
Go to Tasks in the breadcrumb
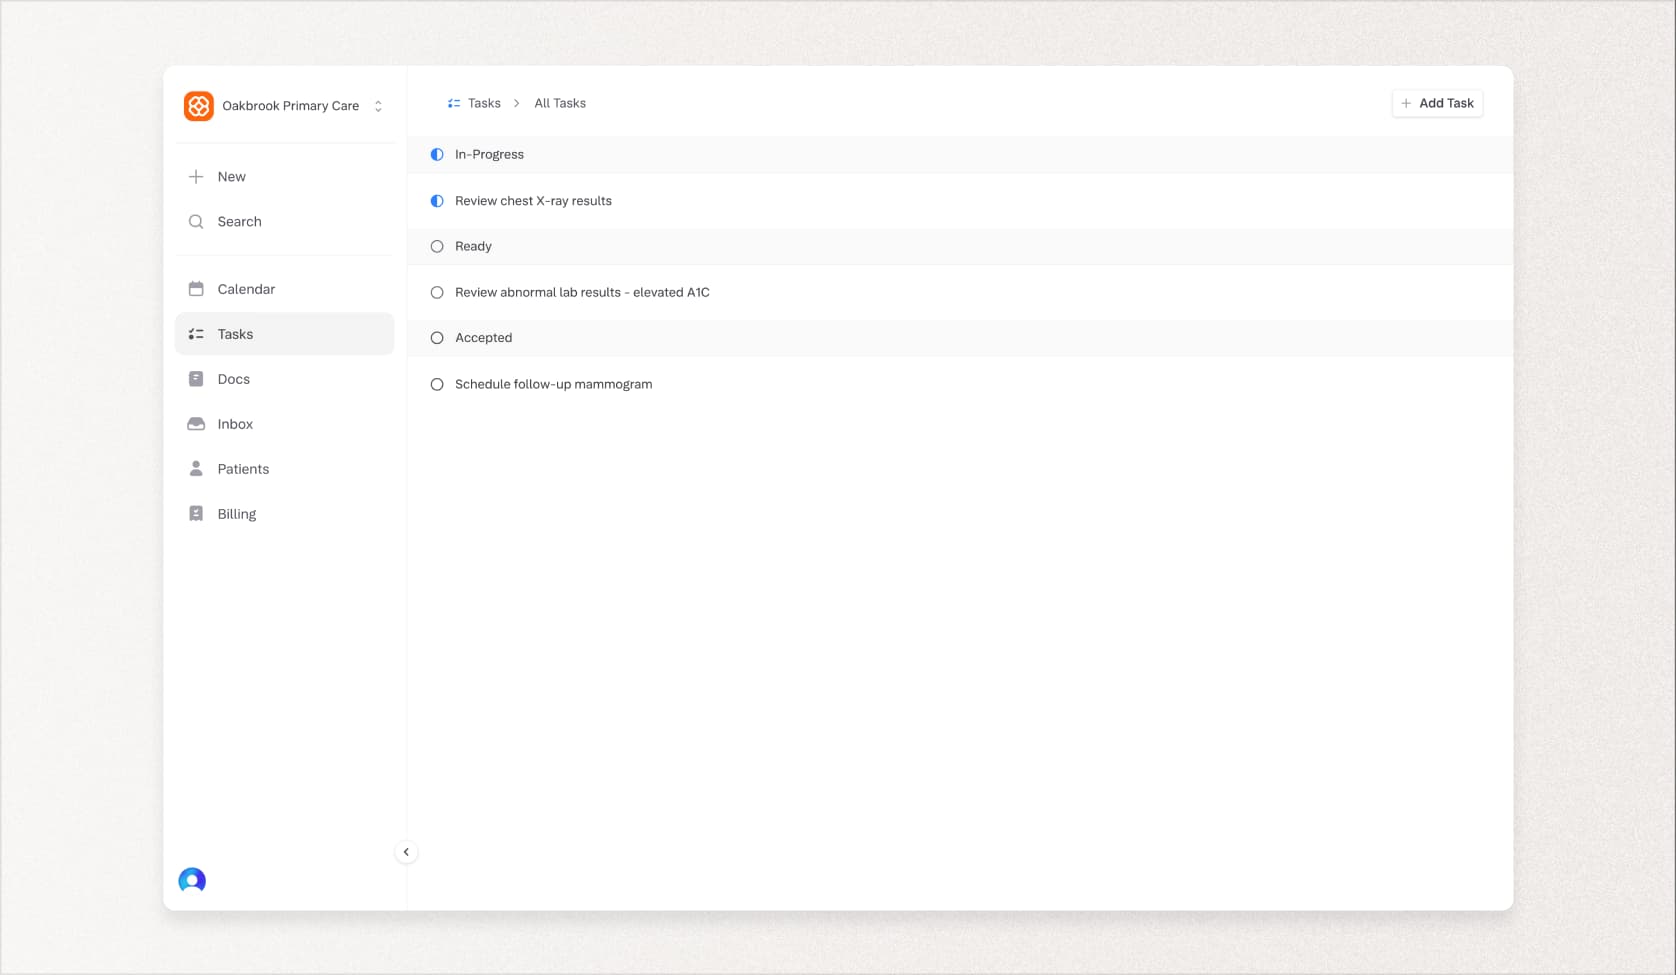(x=484, y=103)
